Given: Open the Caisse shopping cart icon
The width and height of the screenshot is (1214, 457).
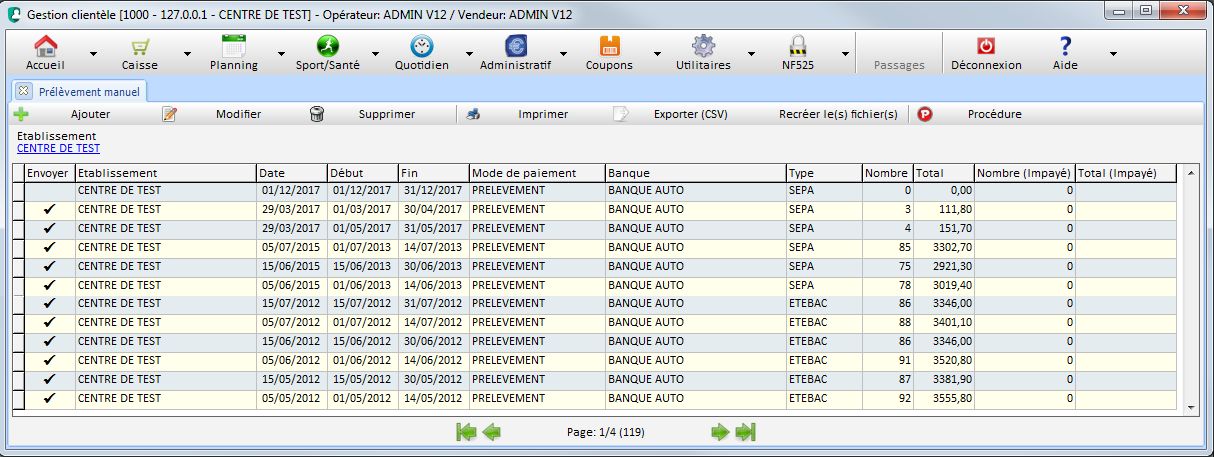Looking at the screenshot, I should tap(140, 46).
